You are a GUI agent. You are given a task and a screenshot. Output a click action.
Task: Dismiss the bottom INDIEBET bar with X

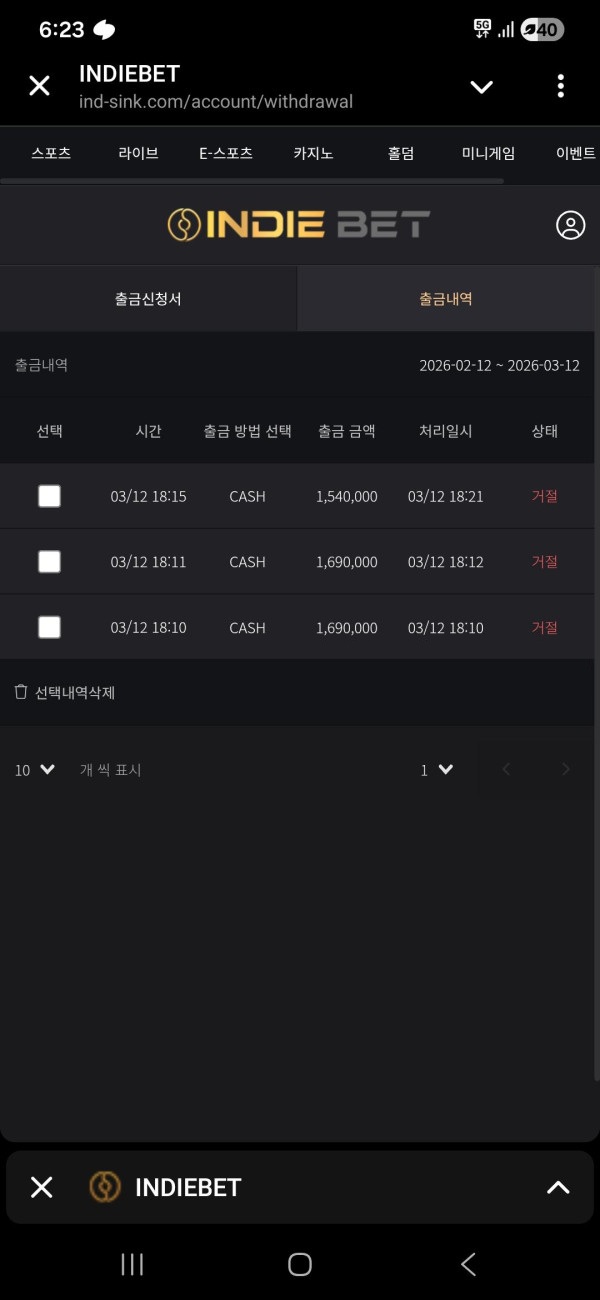tap(41, 1187)
